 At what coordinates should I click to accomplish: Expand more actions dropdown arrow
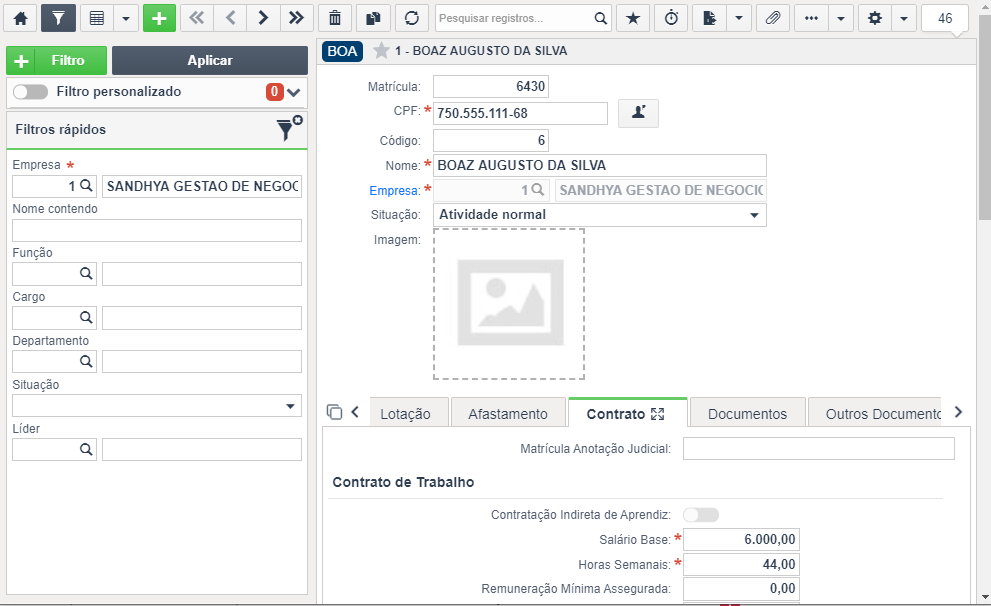tap(841, 18)
